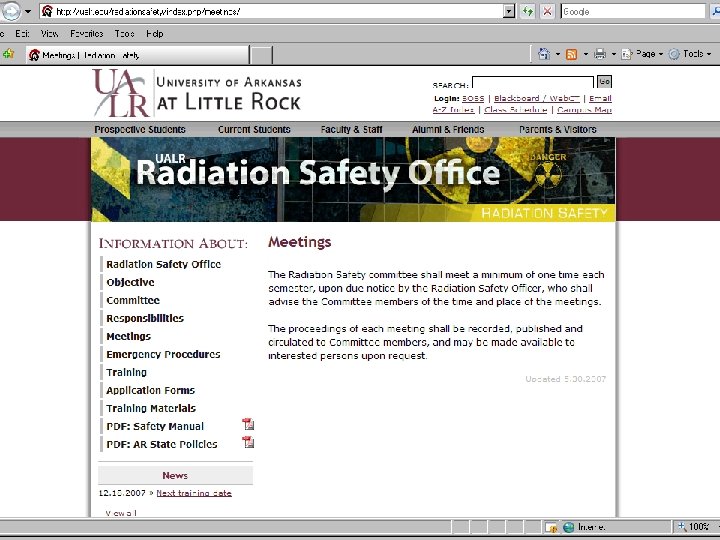The width and height of the screenshot is (720, 540).
Task: Click the Internet zone globe icon
Action: pyautogui.click(x=568, y=527)
